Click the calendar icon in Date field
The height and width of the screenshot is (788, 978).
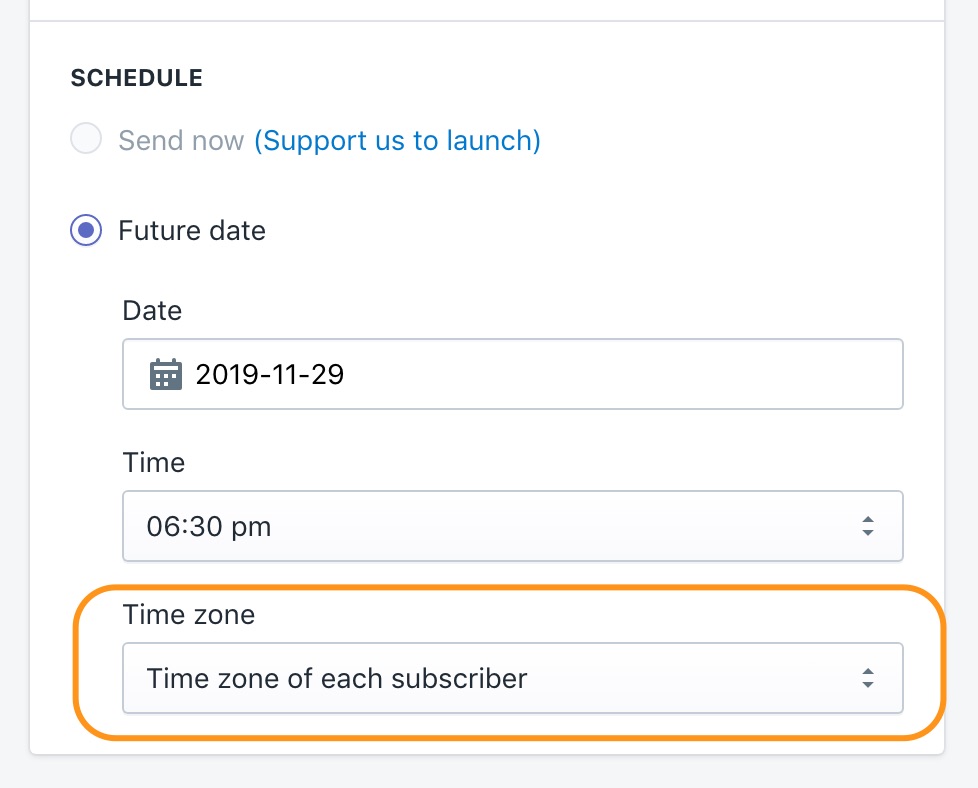(x=165, y=374)
